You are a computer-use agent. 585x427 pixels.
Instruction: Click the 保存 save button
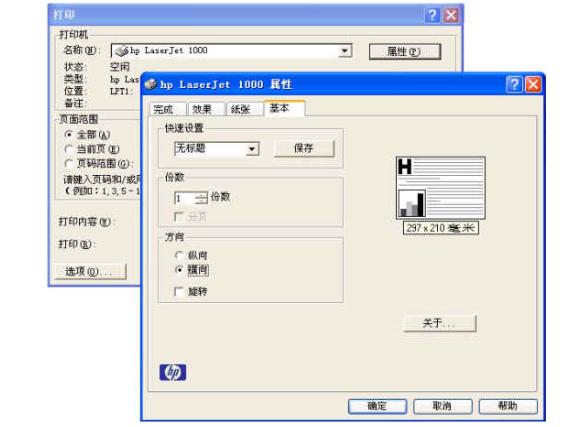pos(304,148)
